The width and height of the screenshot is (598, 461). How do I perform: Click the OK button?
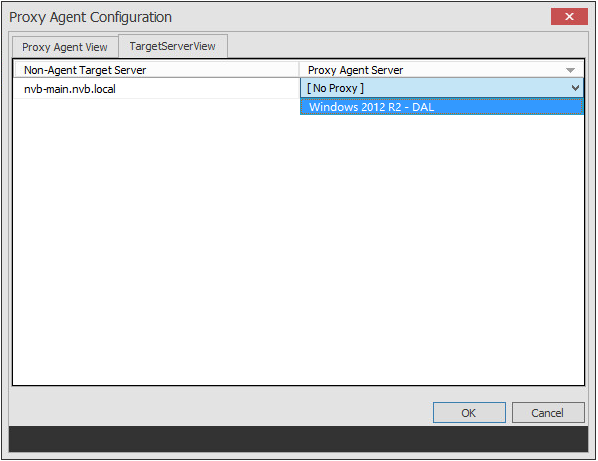(x=469, y=413)
